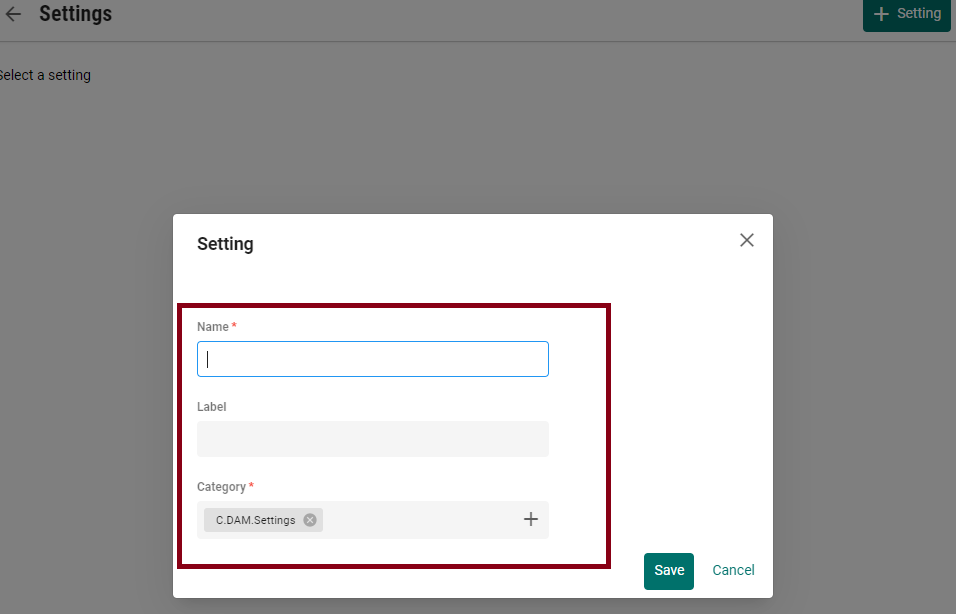
Task: Click the Setting dialog heading
Action: (x=225, y=244)
